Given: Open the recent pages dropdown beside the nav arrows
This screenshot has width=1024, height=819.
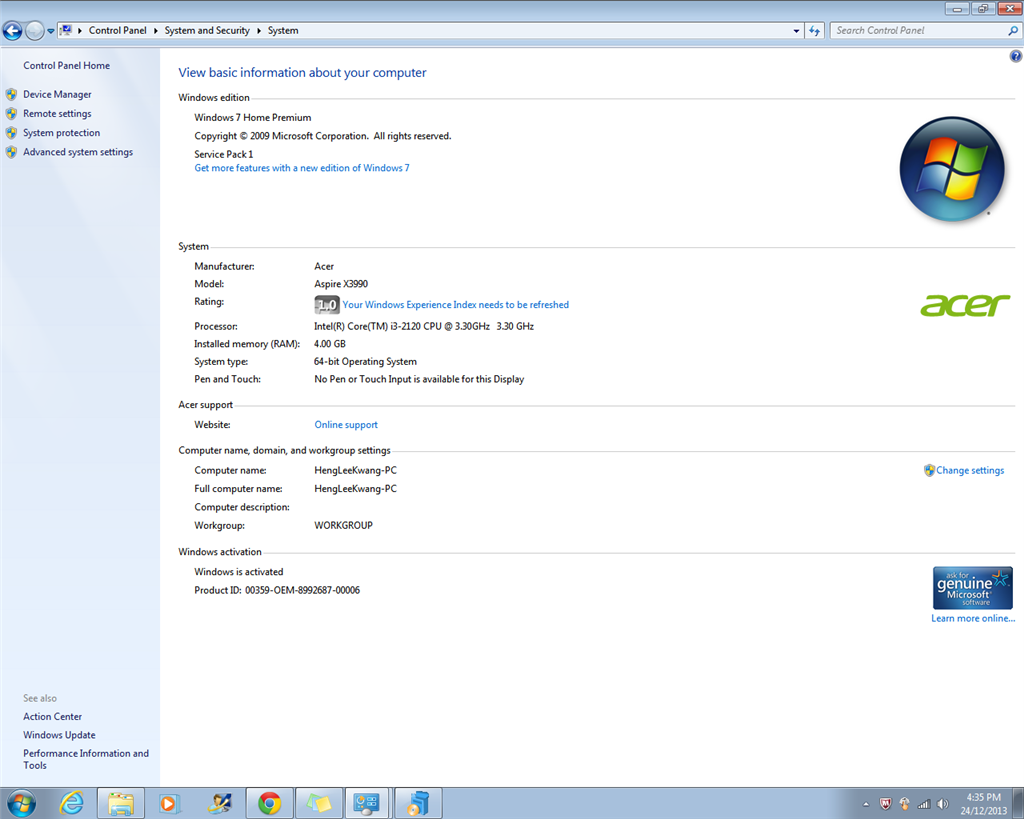Looking at the screenshot, I should click(50, 31).
